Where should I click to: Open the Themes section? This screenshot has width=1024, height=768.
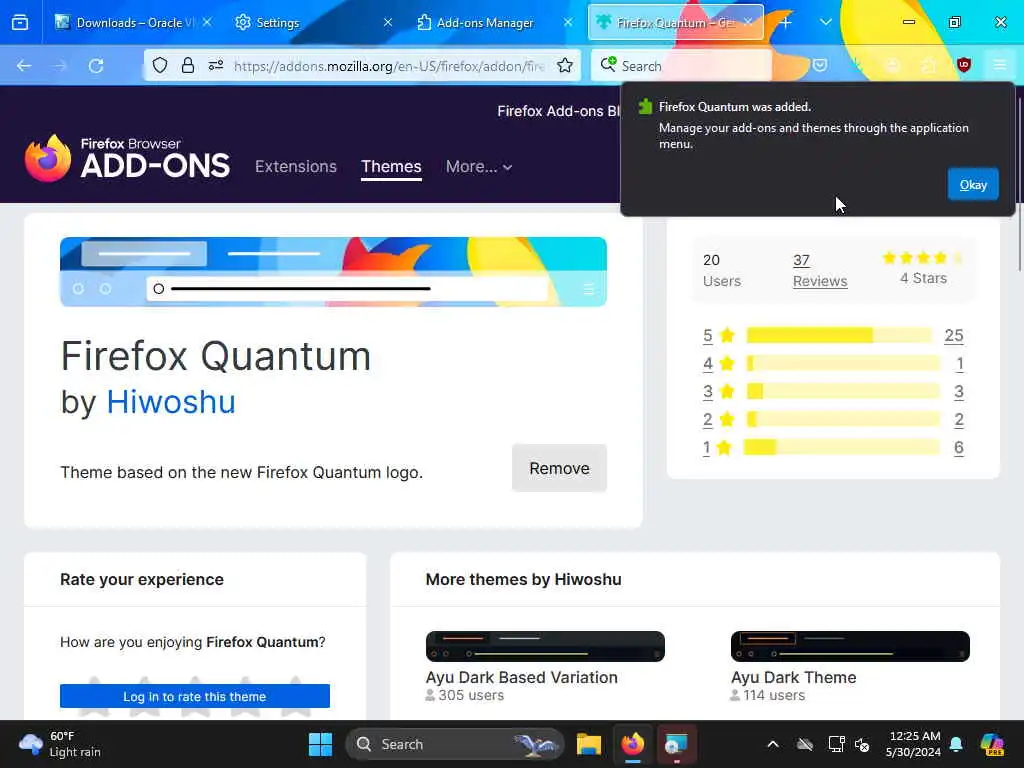coord(391,167)
